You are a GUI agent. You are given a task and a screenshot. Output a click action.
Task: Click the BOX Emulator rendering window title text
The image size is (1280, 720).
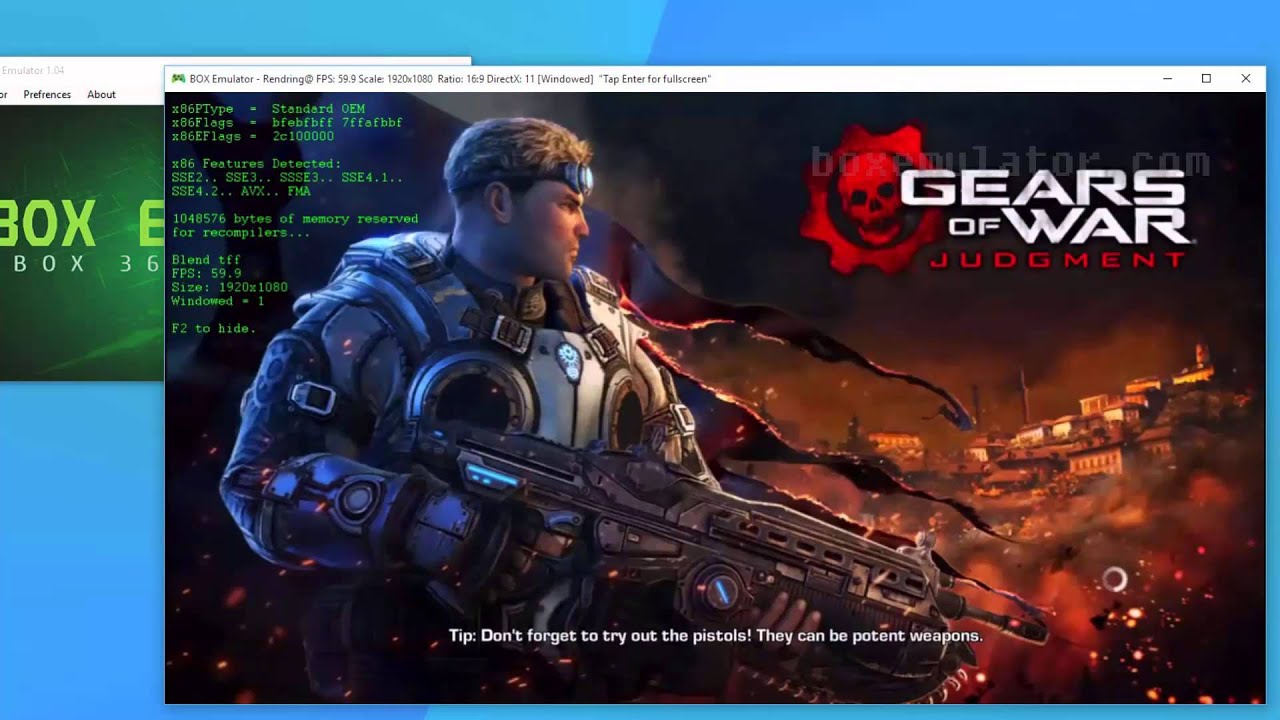[450, 78]
